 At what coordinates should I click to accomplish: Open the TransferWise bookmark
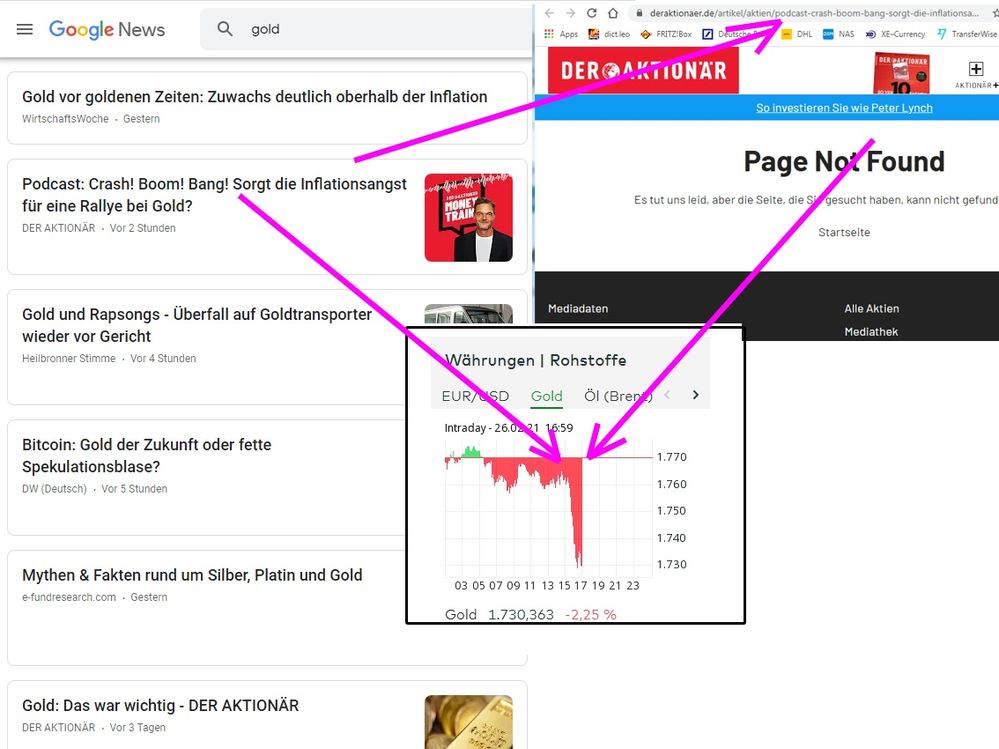[x=967, y=34]
